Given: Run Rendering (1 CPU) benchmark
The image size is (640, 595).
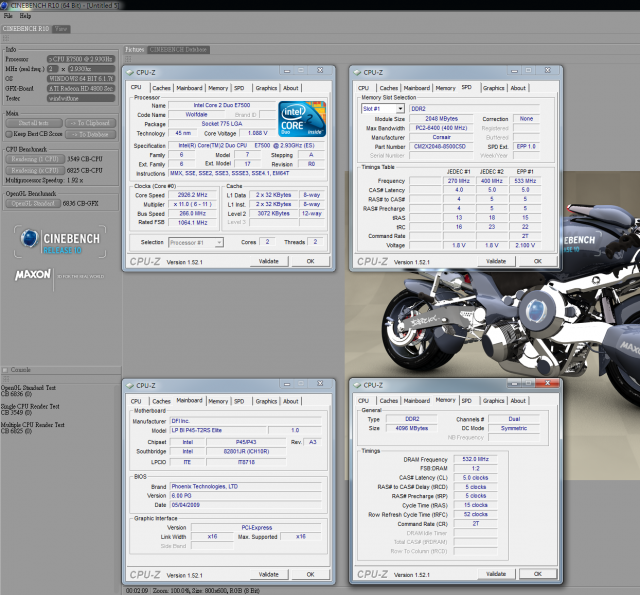Looking at the screenshot, I should pyautogui.click(x=35, y=159).
